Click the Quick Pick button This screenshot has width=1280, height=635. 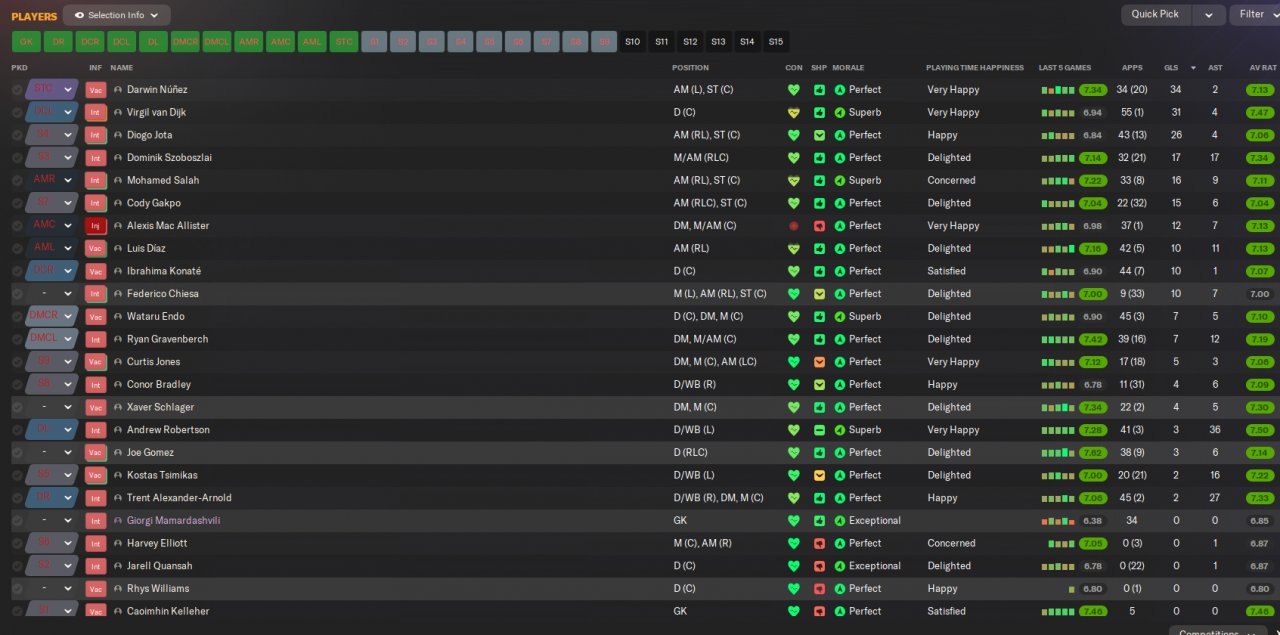(1156, 15)
